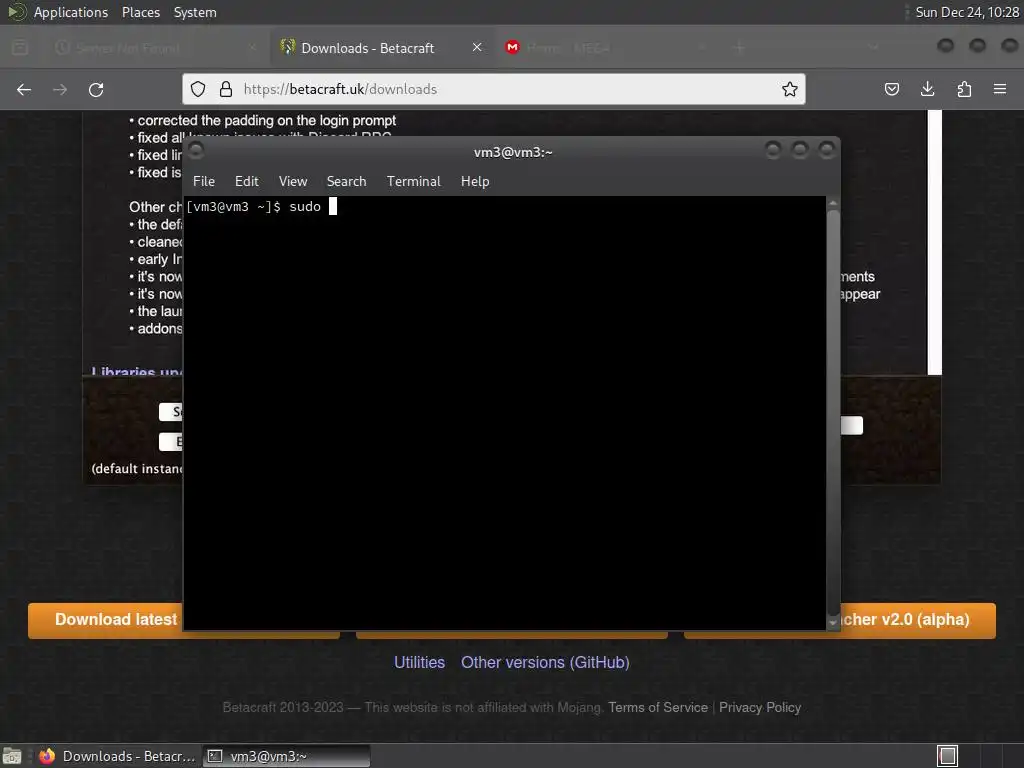Image resolution: width=1024 pixels, height=768 pixels.
Task: Open the terminal Terminal menu
Action: [413, 181]
